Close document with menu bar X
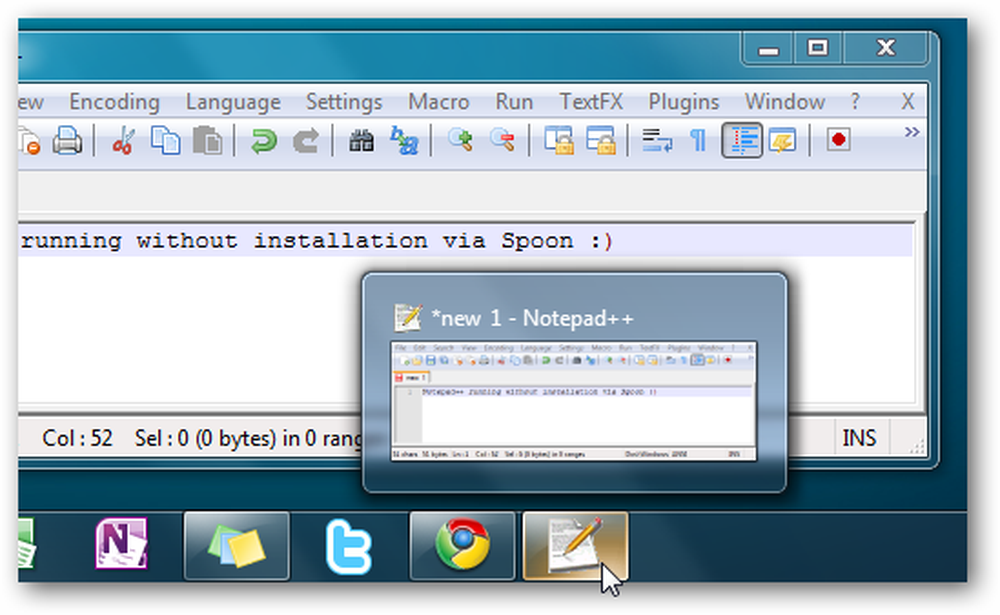This screenshot has width=1000, height=615. click(908, 102)
